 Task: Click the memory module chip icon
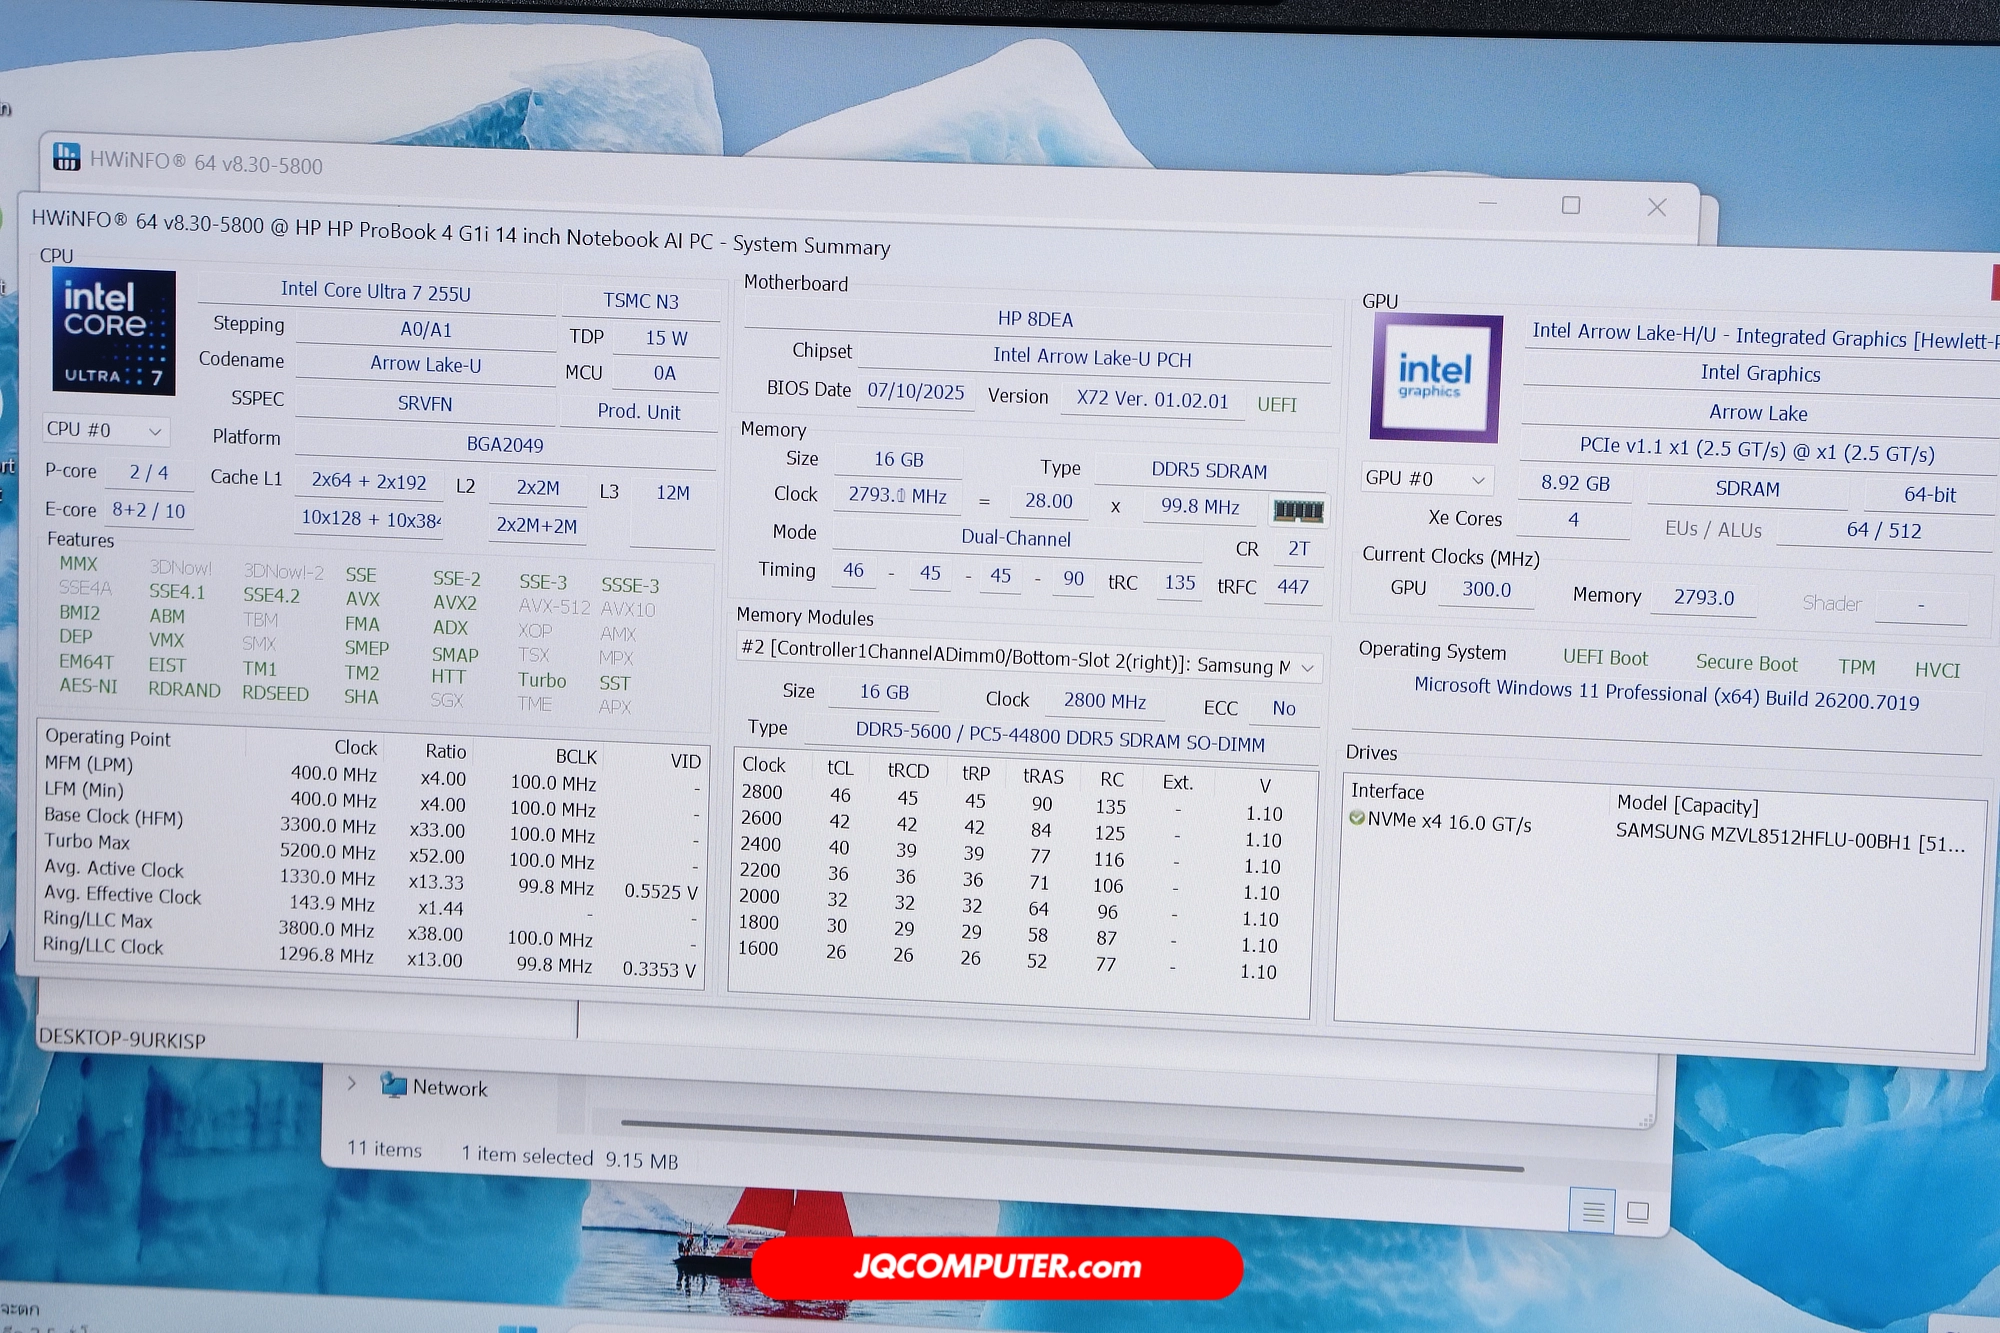[1298, 511]
